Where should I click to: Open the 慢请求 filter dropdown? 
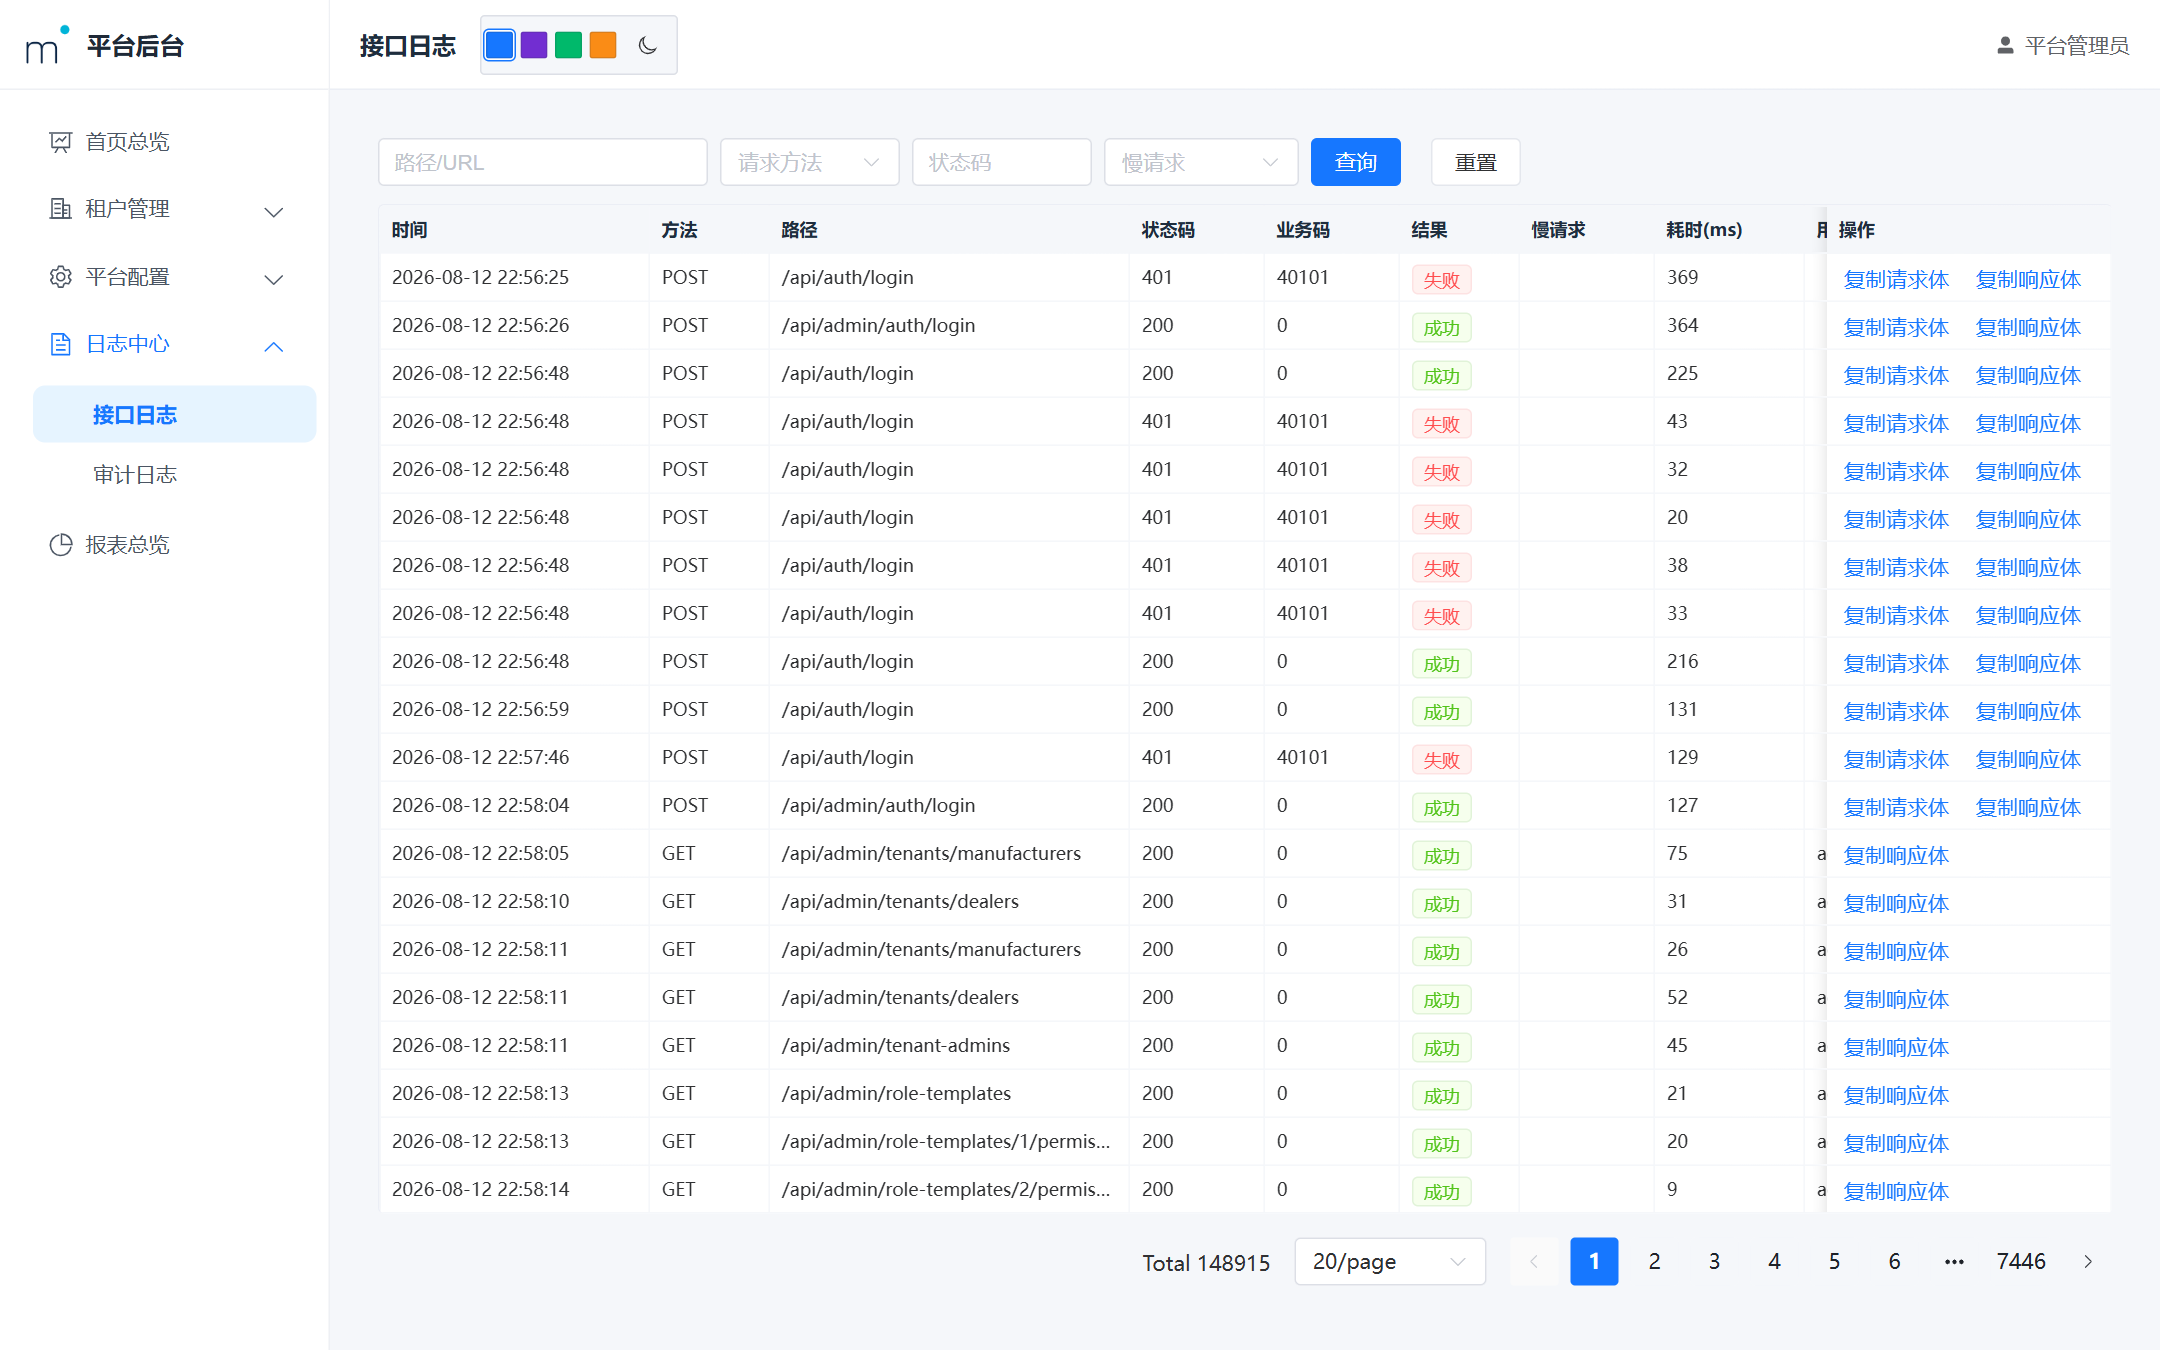pos(1200,162)
